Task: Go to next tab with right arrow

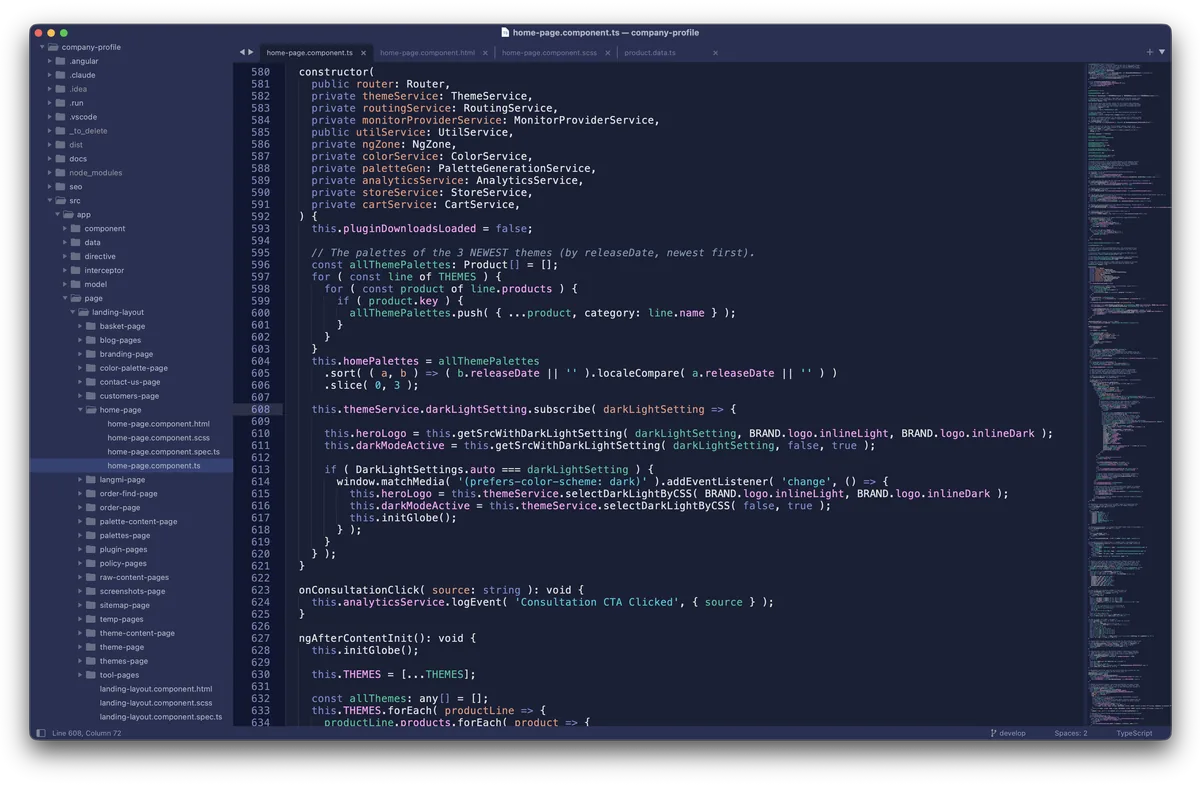Action: click(x=251, y=52)
